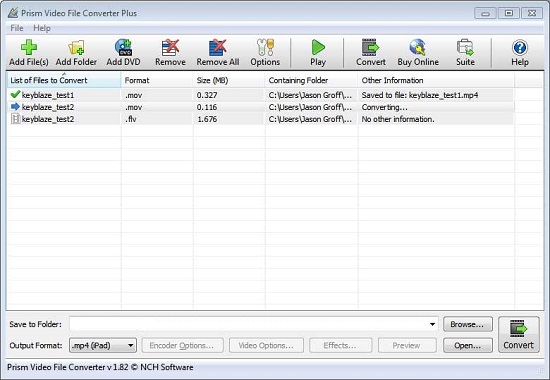The image size is (550, 380).
Task: Click 'Saved to file: keyblaze_test1.mp4' text
Action: [x=420, y=95]
